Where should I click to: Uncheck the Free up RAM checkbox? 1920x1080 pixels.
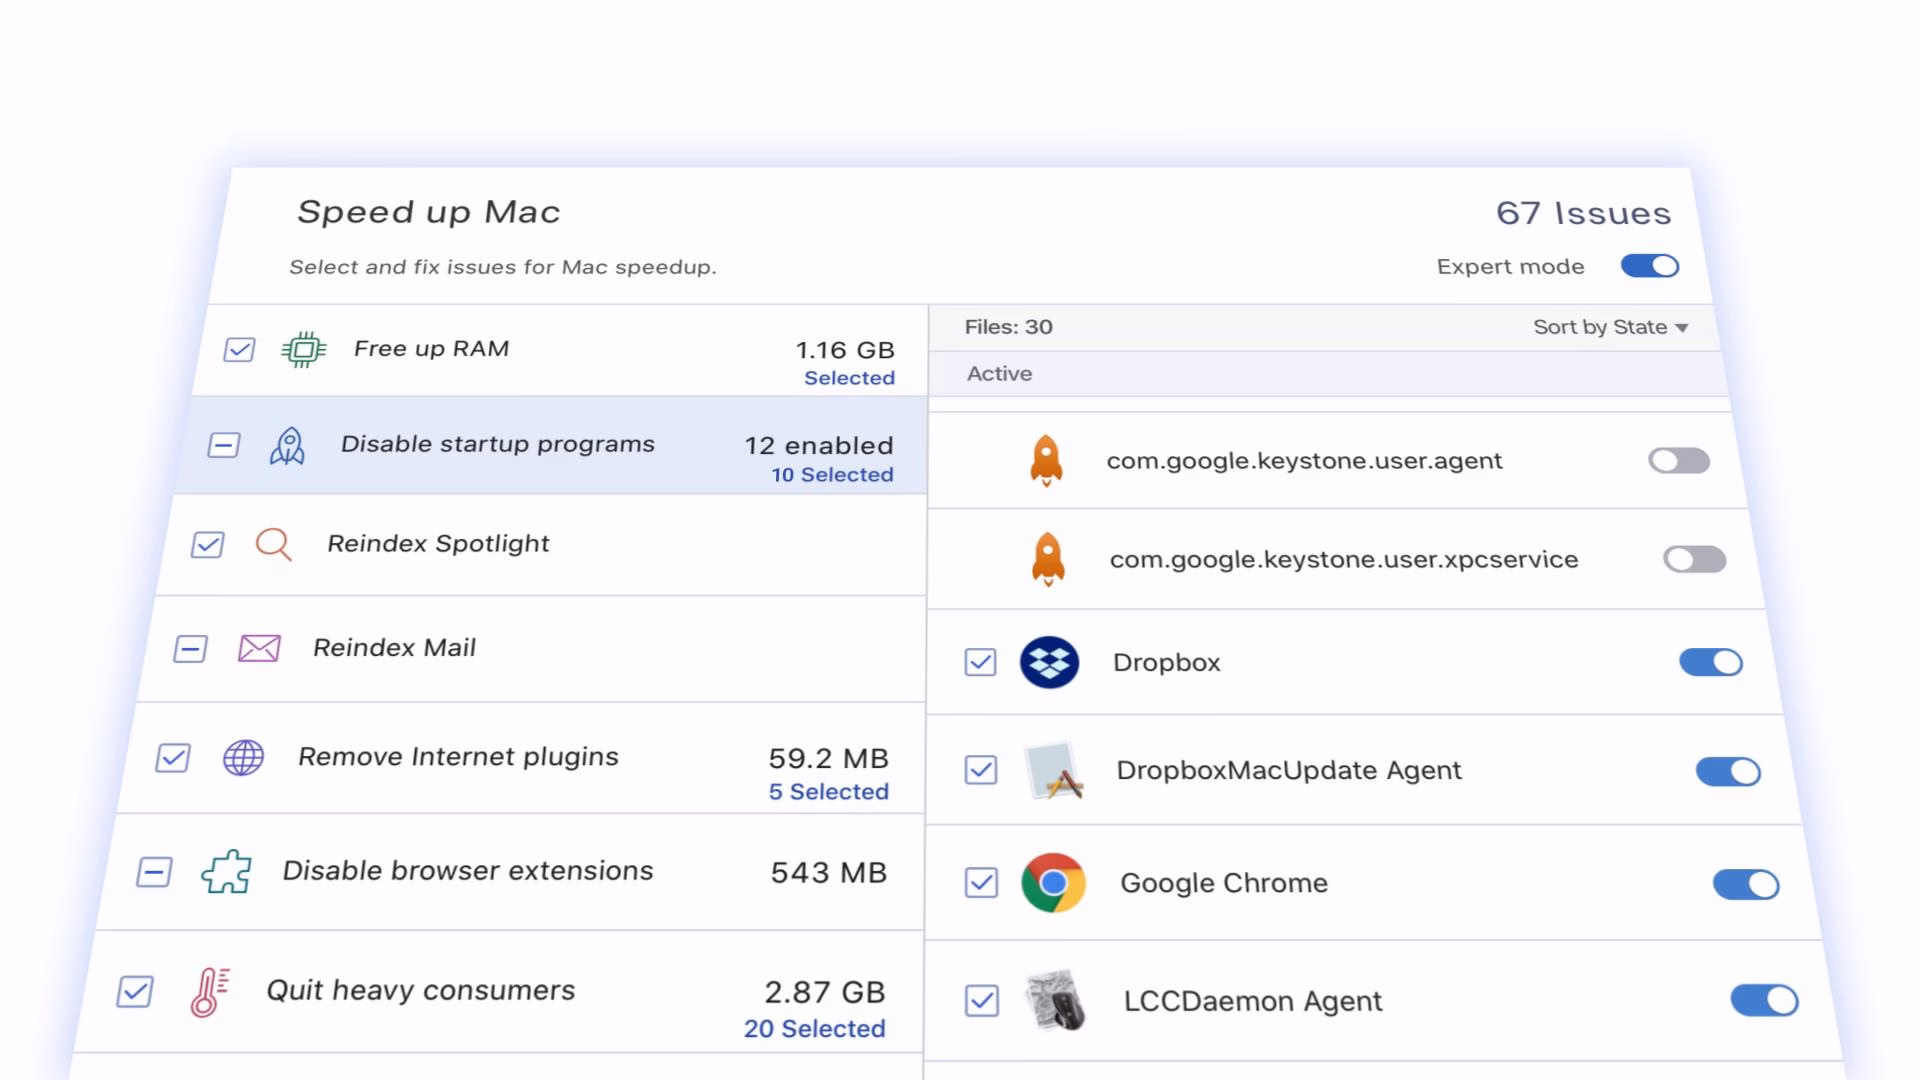[x=239, y=350]
